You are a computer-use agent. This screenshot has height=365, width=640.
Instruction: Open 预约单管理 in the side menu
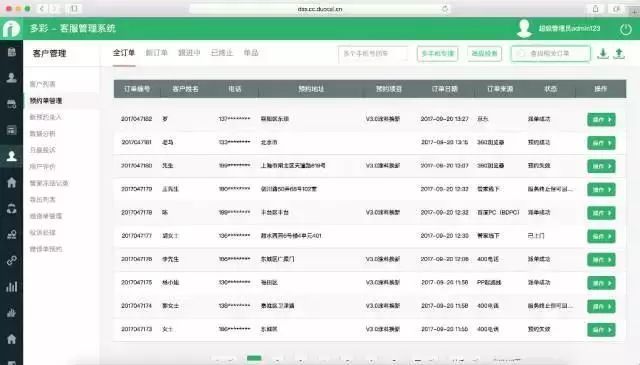(x=46, y=100)
